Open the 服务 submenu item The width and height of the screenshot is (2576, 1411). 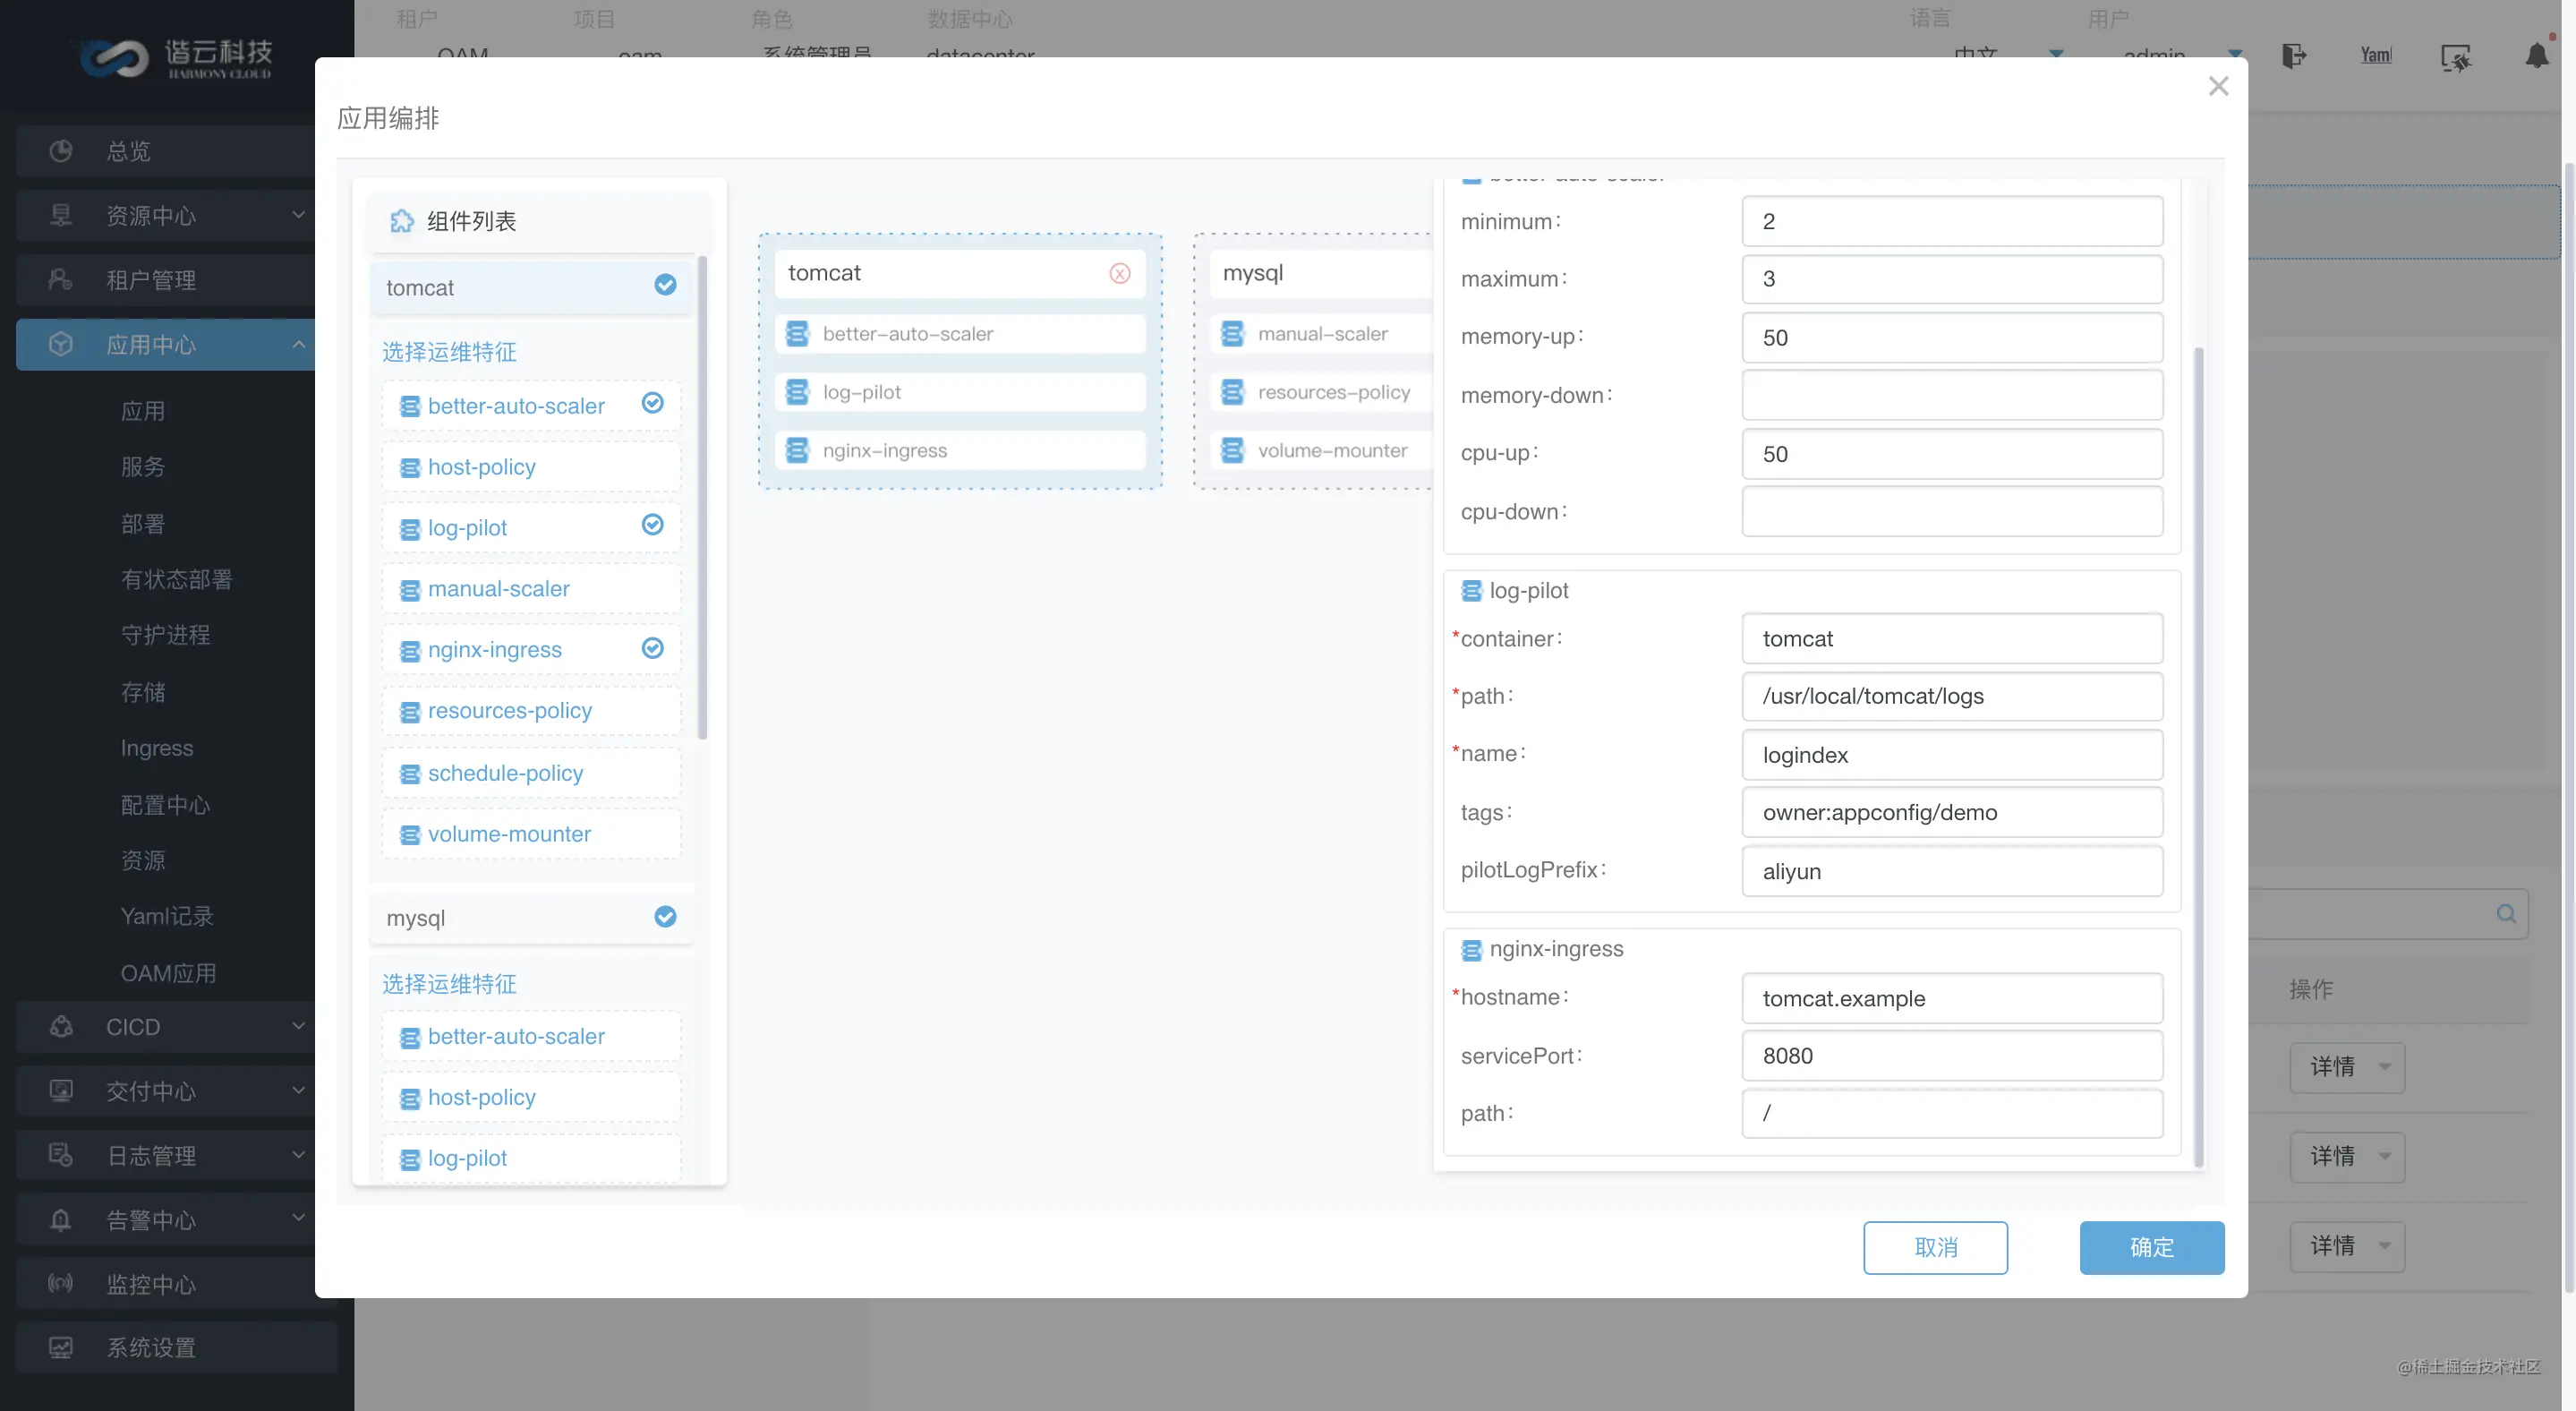143,467
